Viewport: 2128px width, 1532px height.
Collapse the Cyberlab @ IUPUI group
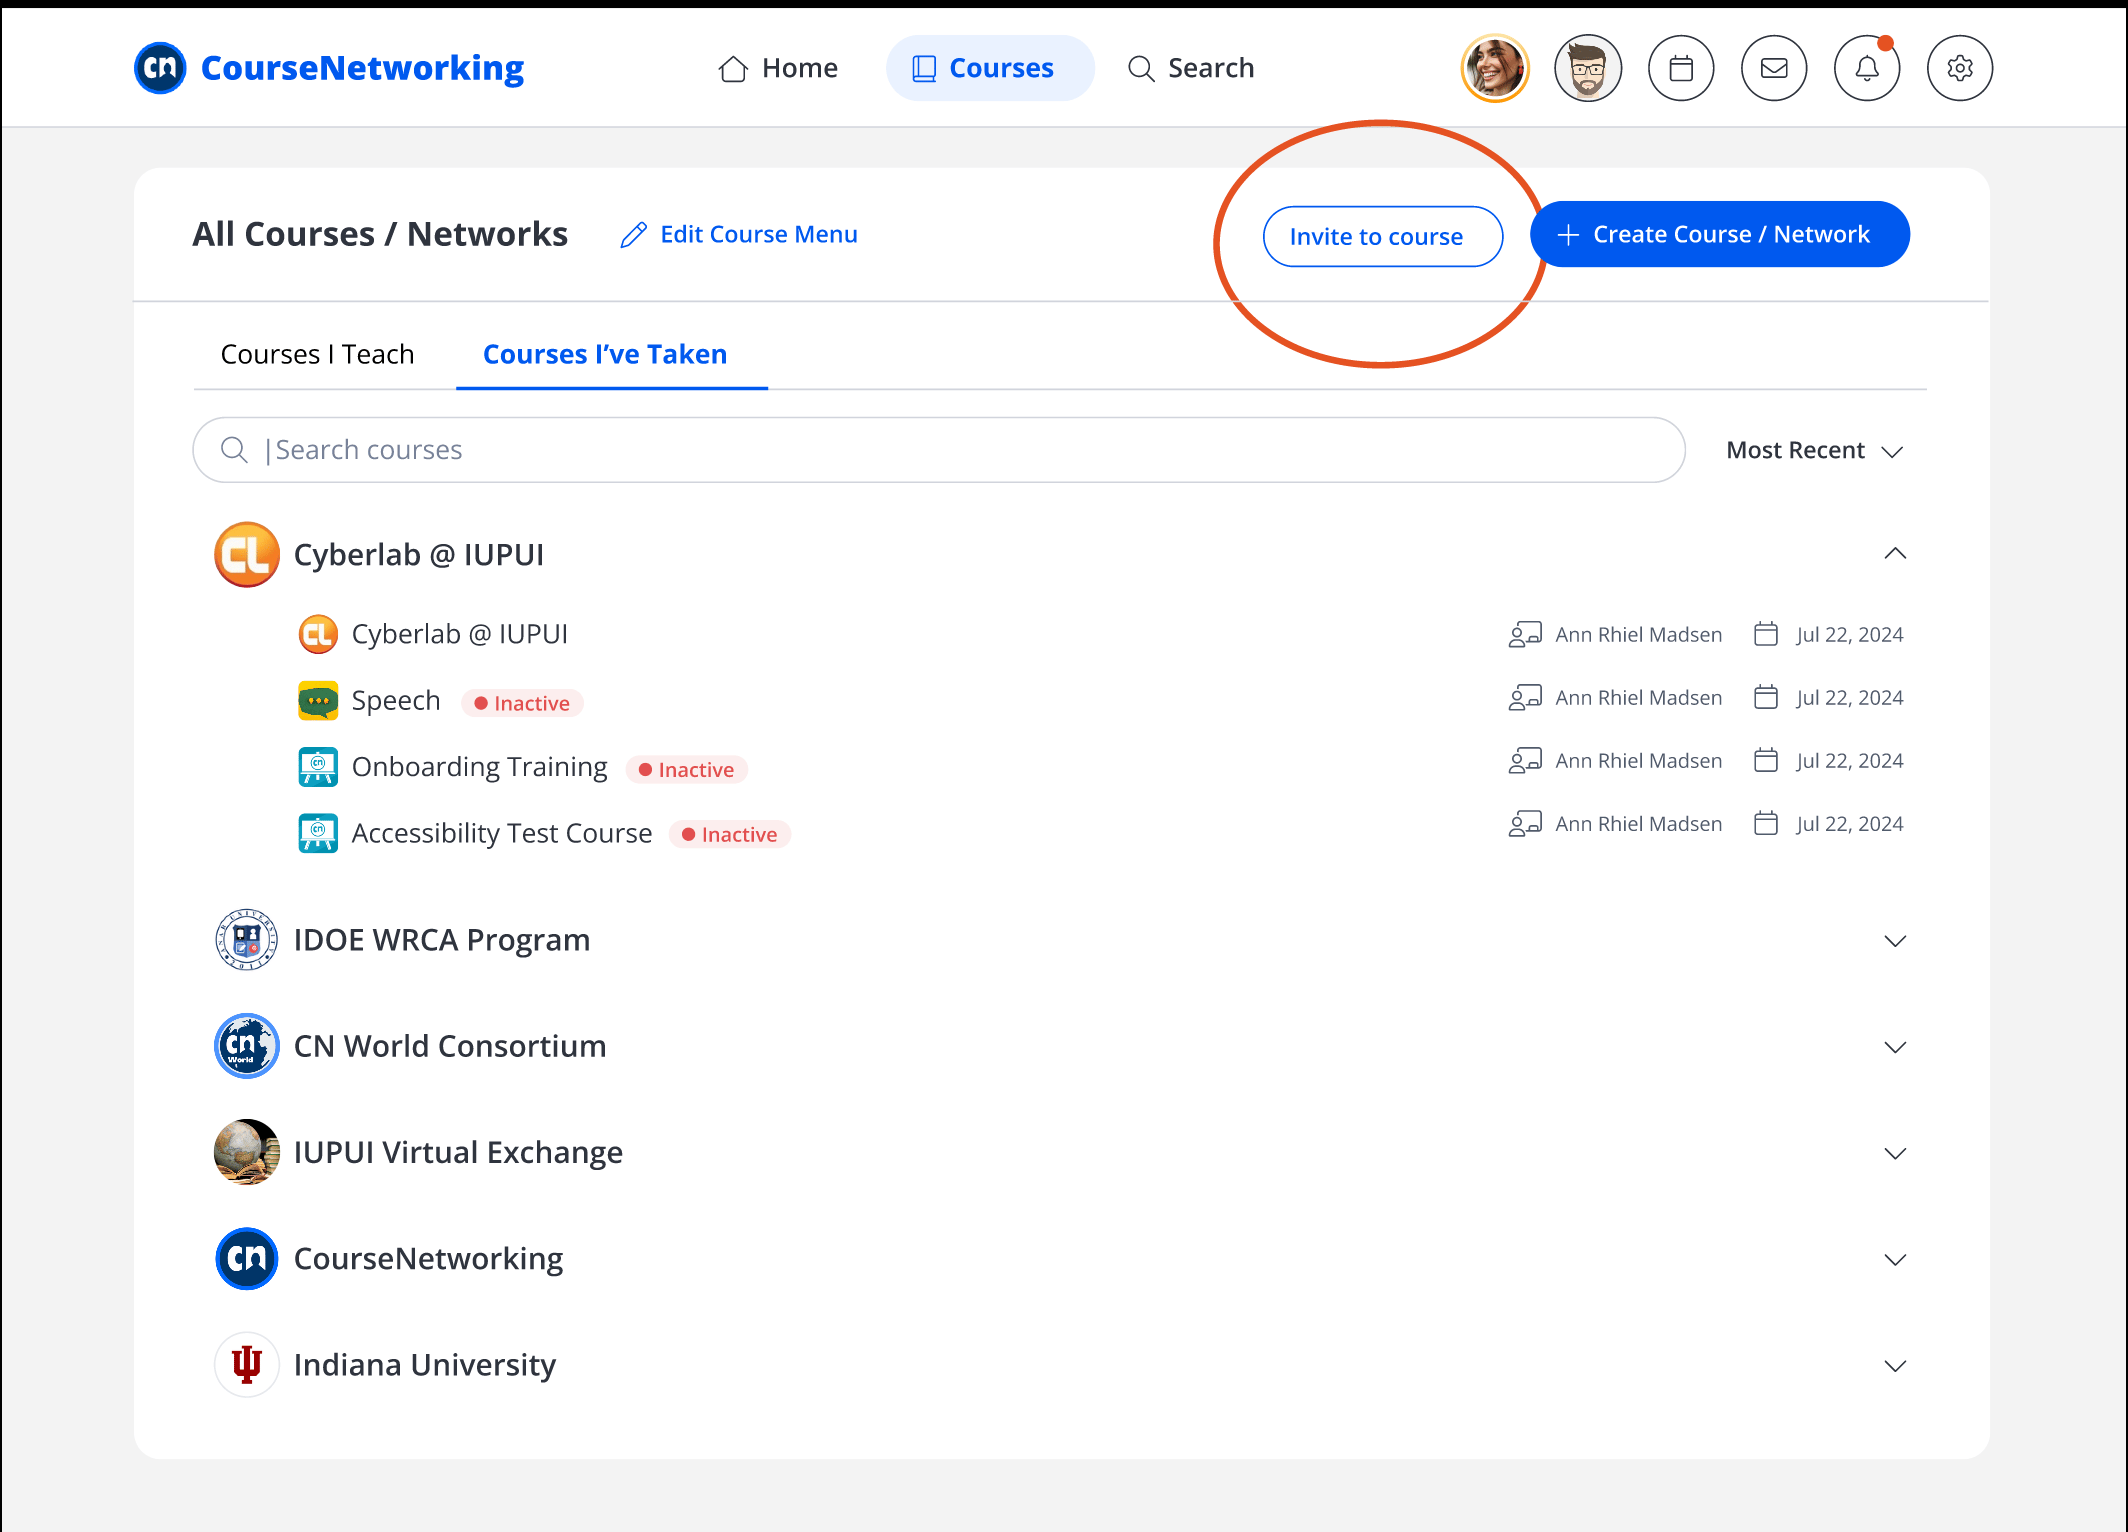[1895, 554]
